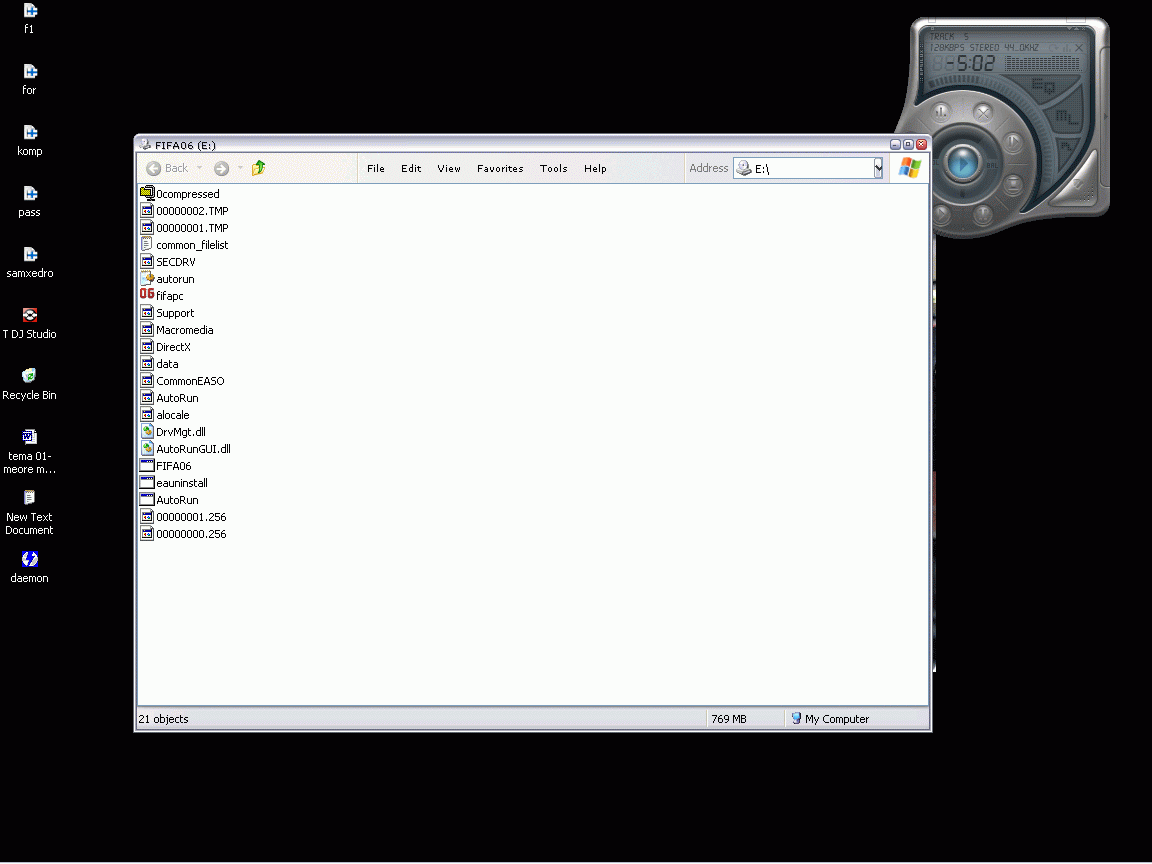Select the file named 00000002.TMP

point(192,211)
